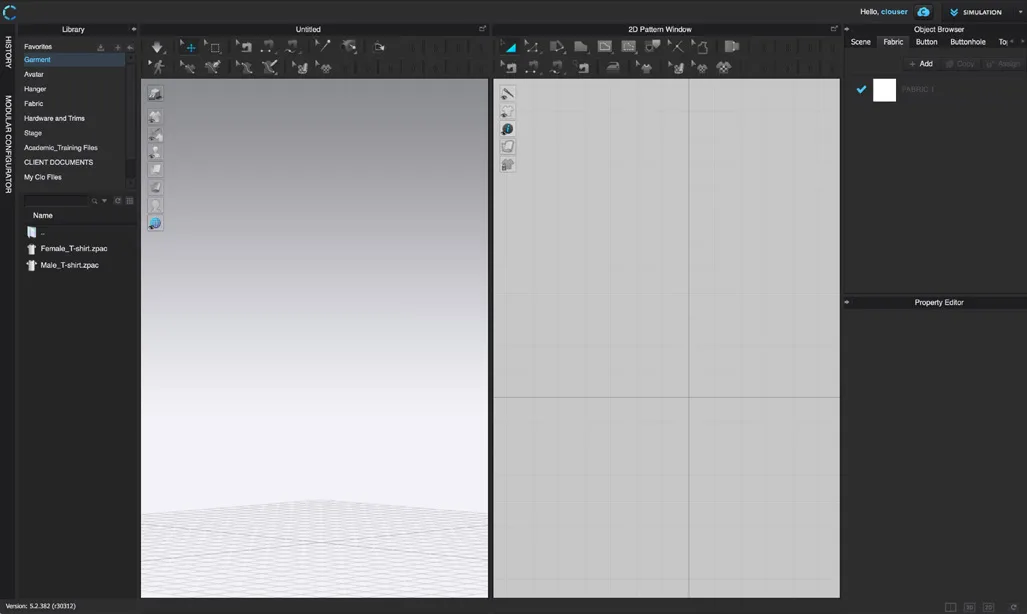This screenshot has height=614, width=1027.
Task: Click the plus icon beside Favorites
Action: 118,47
